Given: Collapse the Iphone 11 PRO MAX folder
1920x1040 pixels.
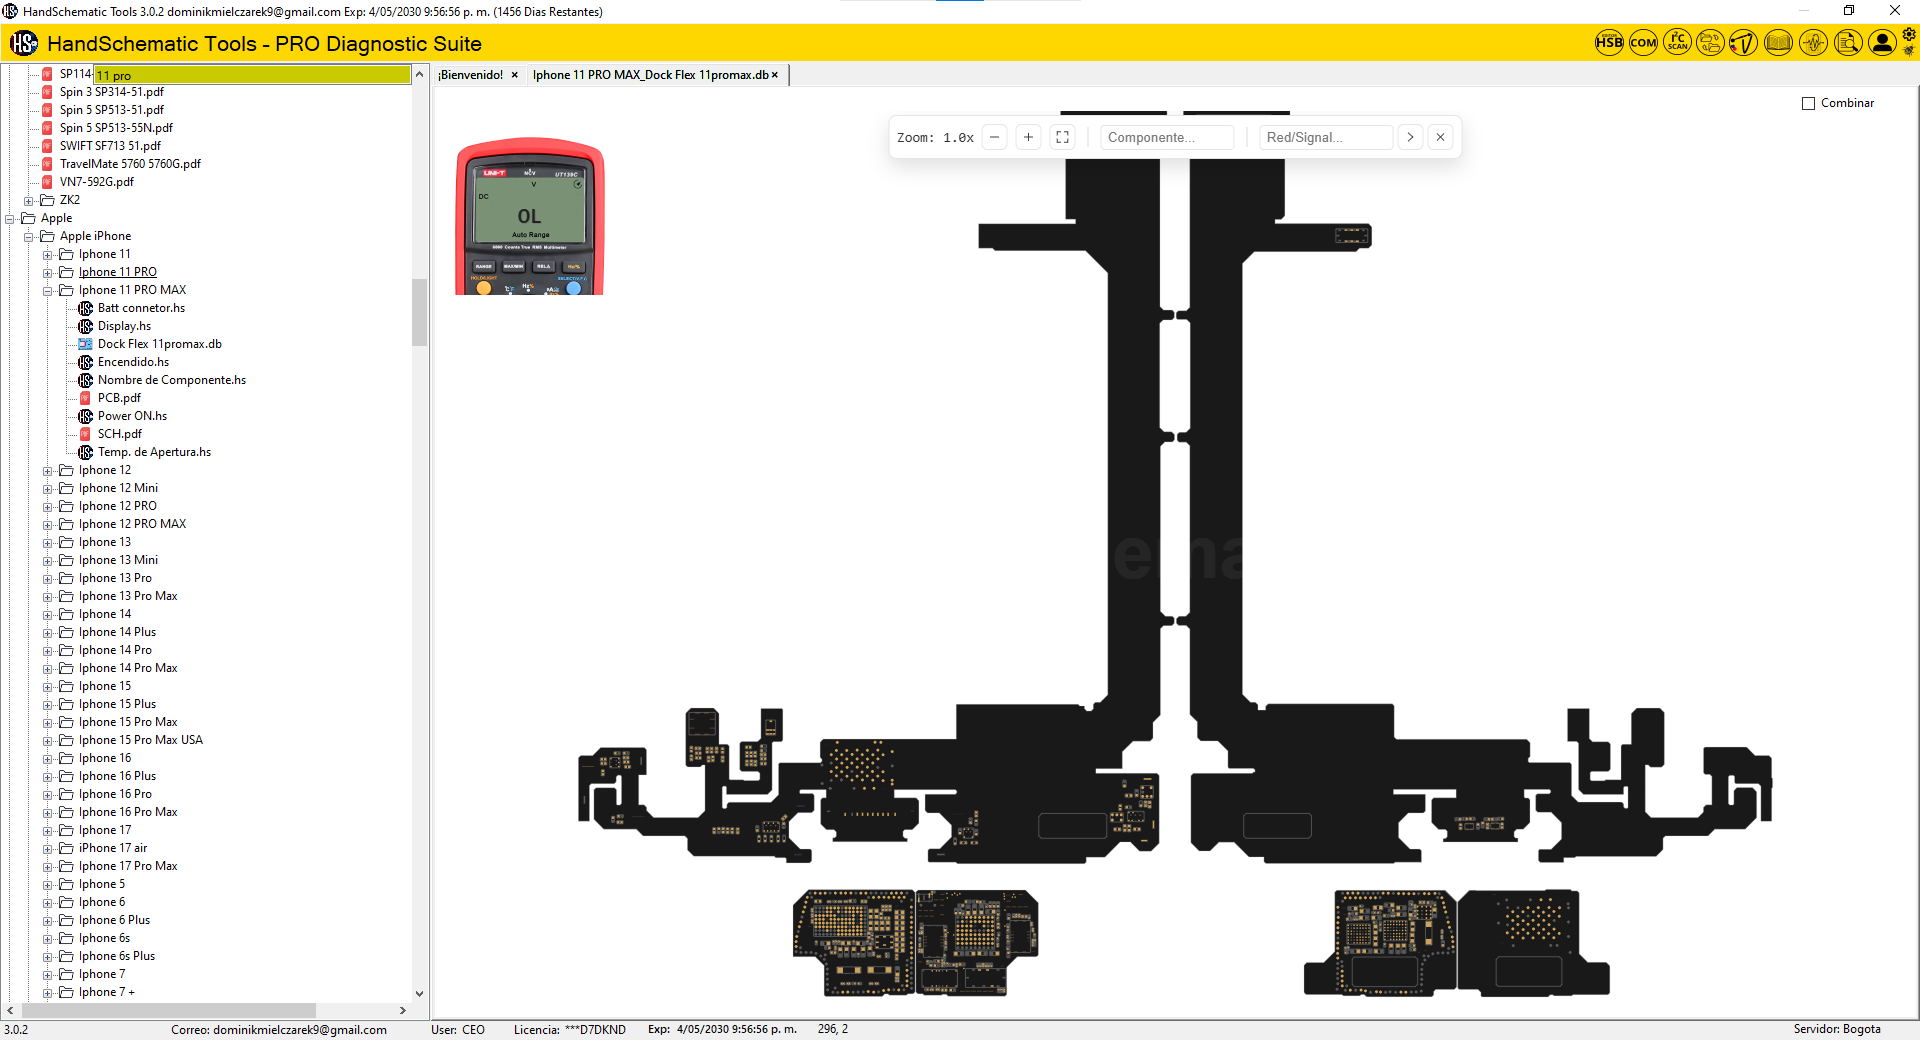Looking at the screenshot, I should 48,291.
